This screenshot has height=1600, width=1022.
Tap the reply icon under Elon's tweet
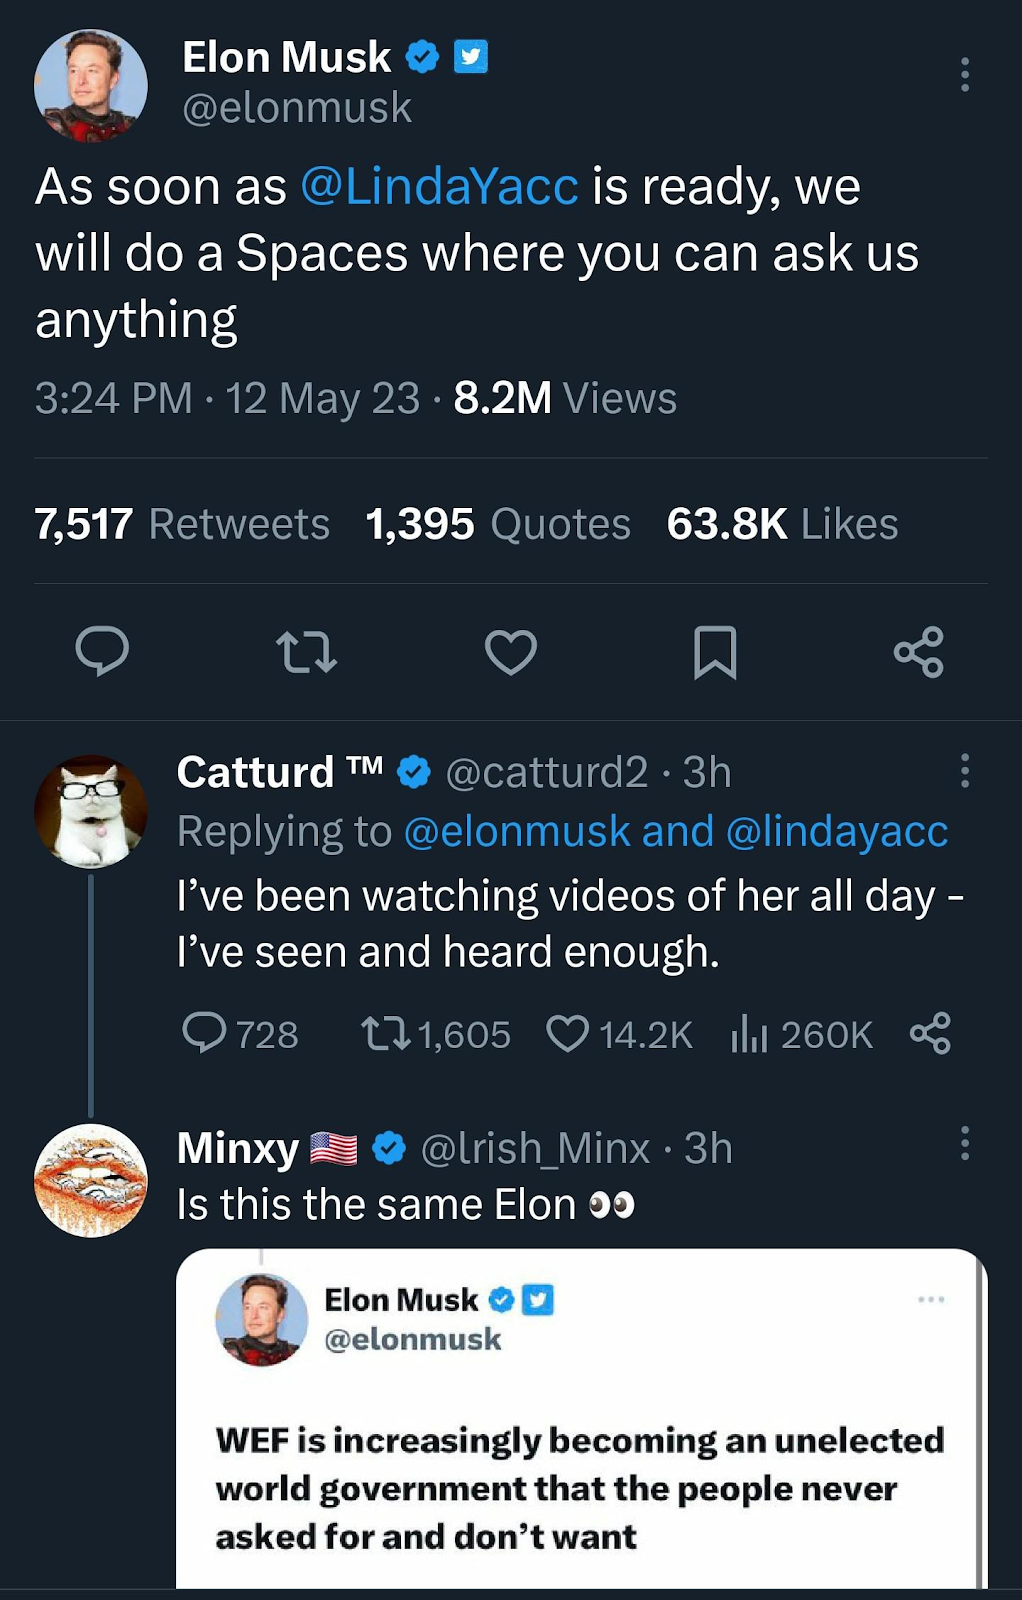[x=102, y=652]
